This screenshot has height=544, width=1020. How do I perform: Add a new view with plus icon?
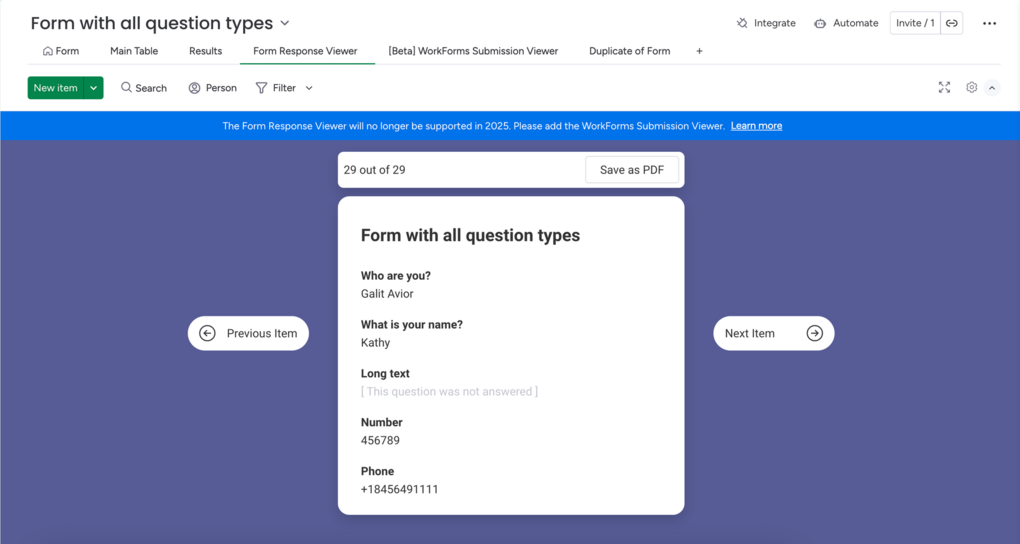tap(699, 51)
